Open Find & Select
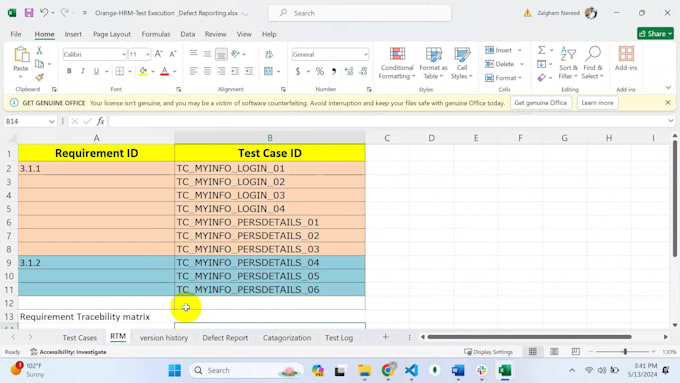The width and height of the screenshot is (680, 383). coord(592,63)
